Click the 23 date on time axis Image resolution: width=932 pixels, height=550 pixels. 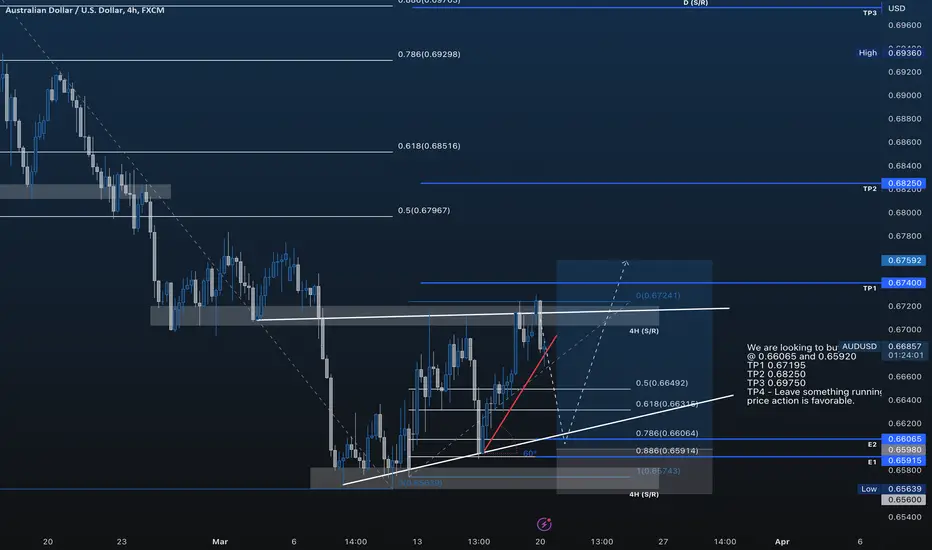tap(122, 542)
